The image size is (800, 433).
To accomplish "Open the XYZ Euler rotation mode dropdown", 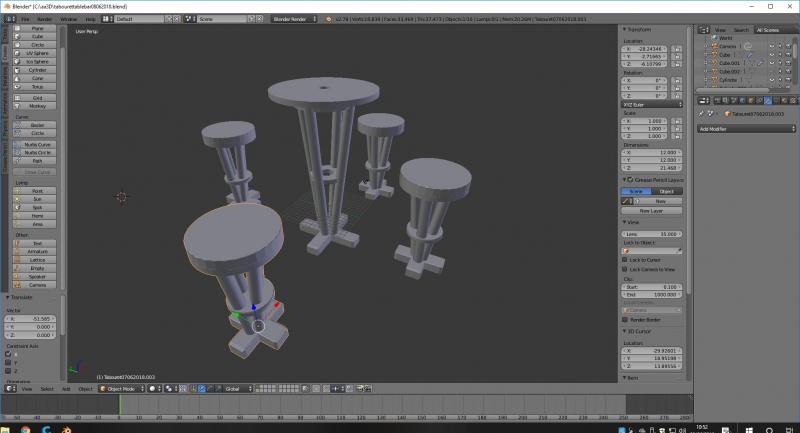I will 650,104.
